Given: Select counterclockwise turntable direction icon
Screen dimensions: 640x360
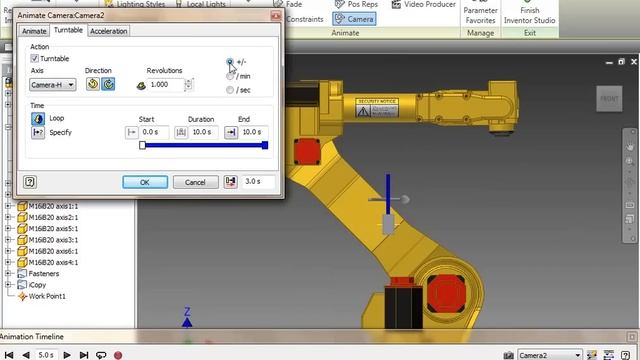Looking at the screenshot, I should (93, 84).
